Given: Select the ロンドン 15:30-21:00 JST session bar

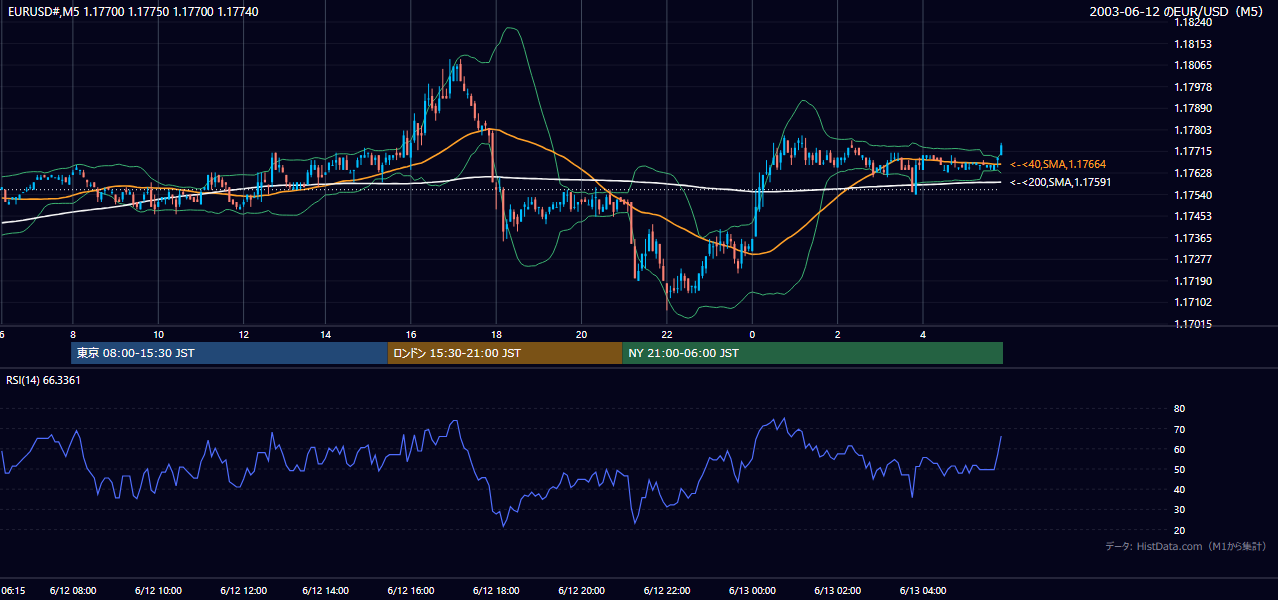Looking at the screenshot, I should (505, 353).
